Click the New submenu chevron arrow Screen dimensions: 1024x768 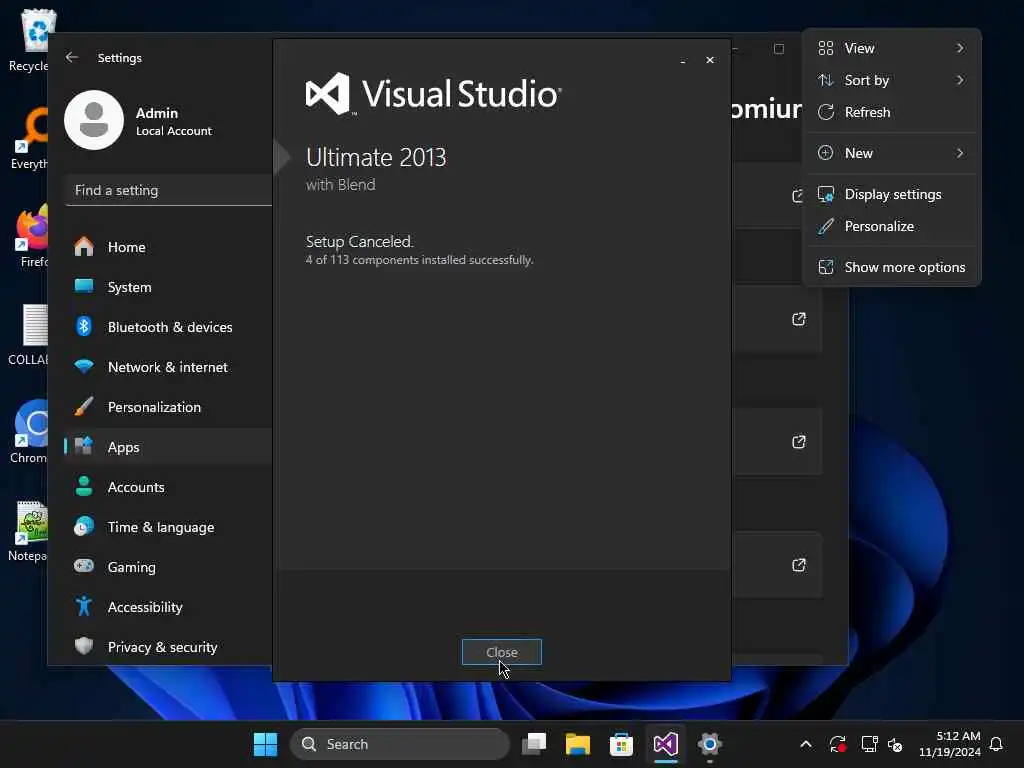tap(960, 153)
